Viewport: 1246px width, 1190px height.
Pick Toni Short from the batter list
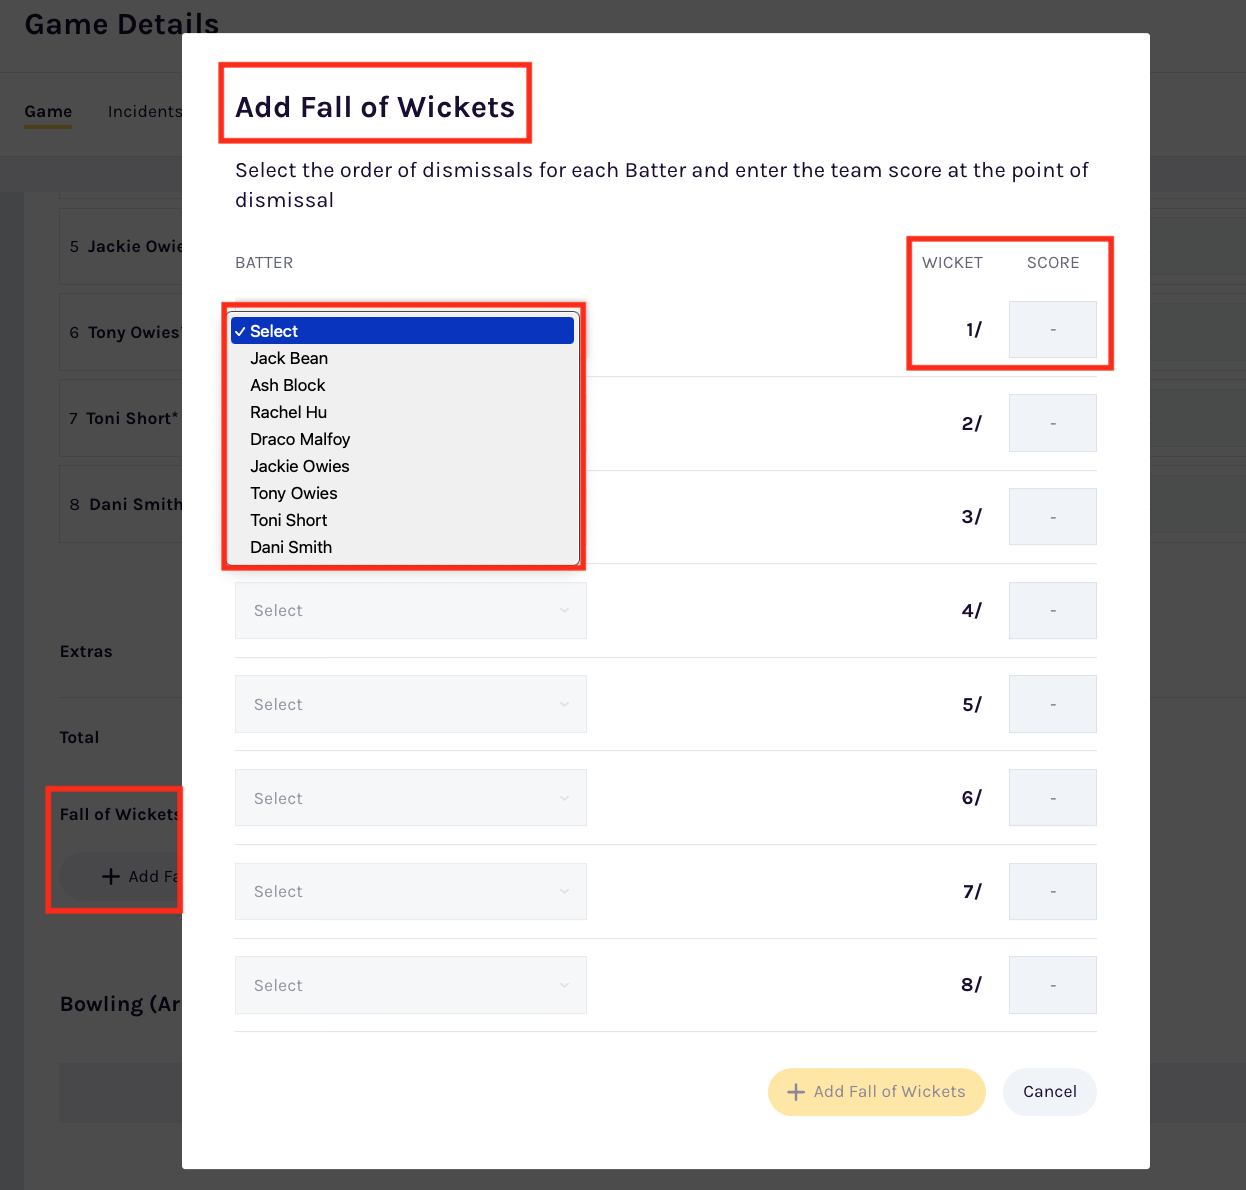coord(289,520)
